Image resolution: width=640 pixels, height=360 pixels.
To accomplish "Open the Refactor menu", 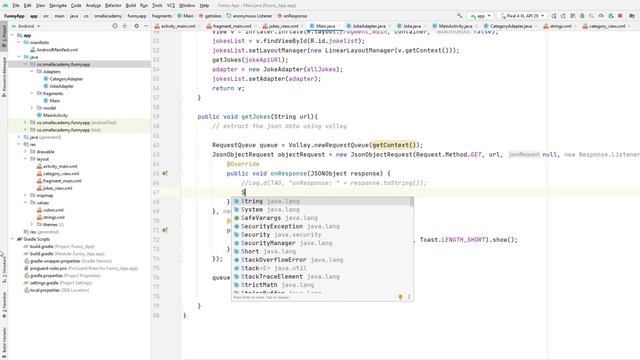I will pyautogui.click(x=113, y=6).
